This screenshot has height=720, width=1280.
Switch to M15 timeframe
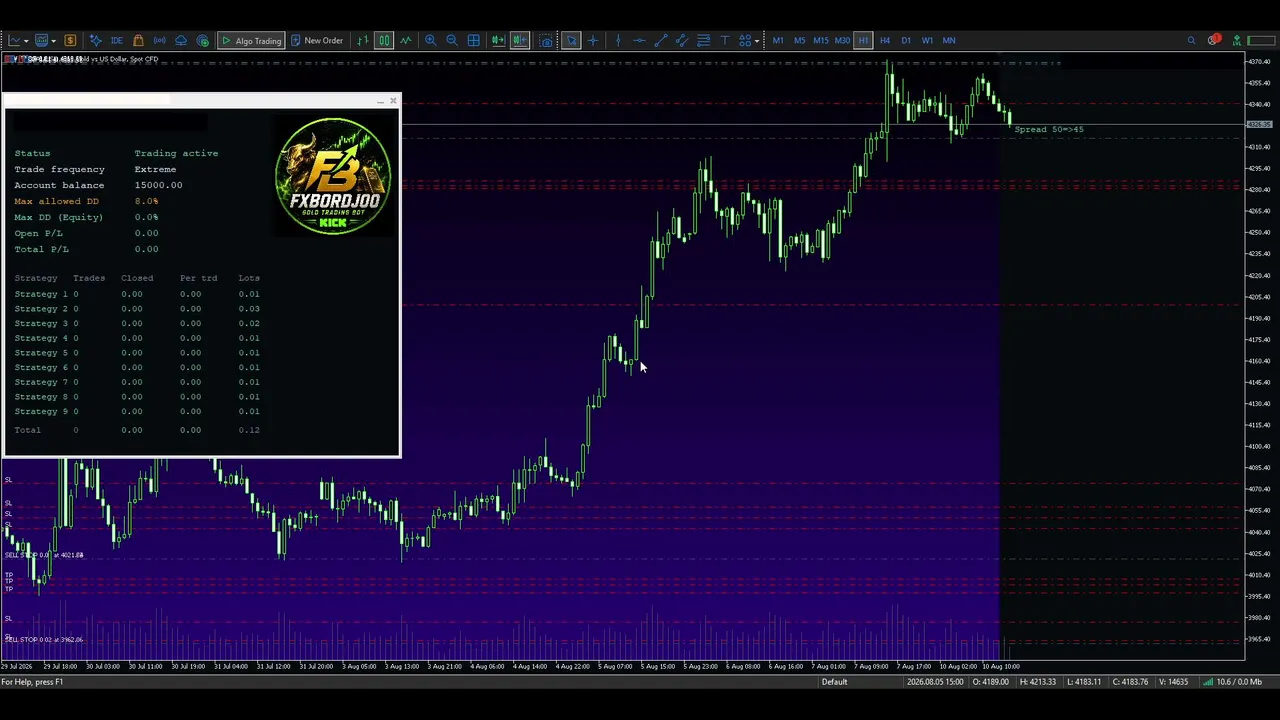[821, 40]
